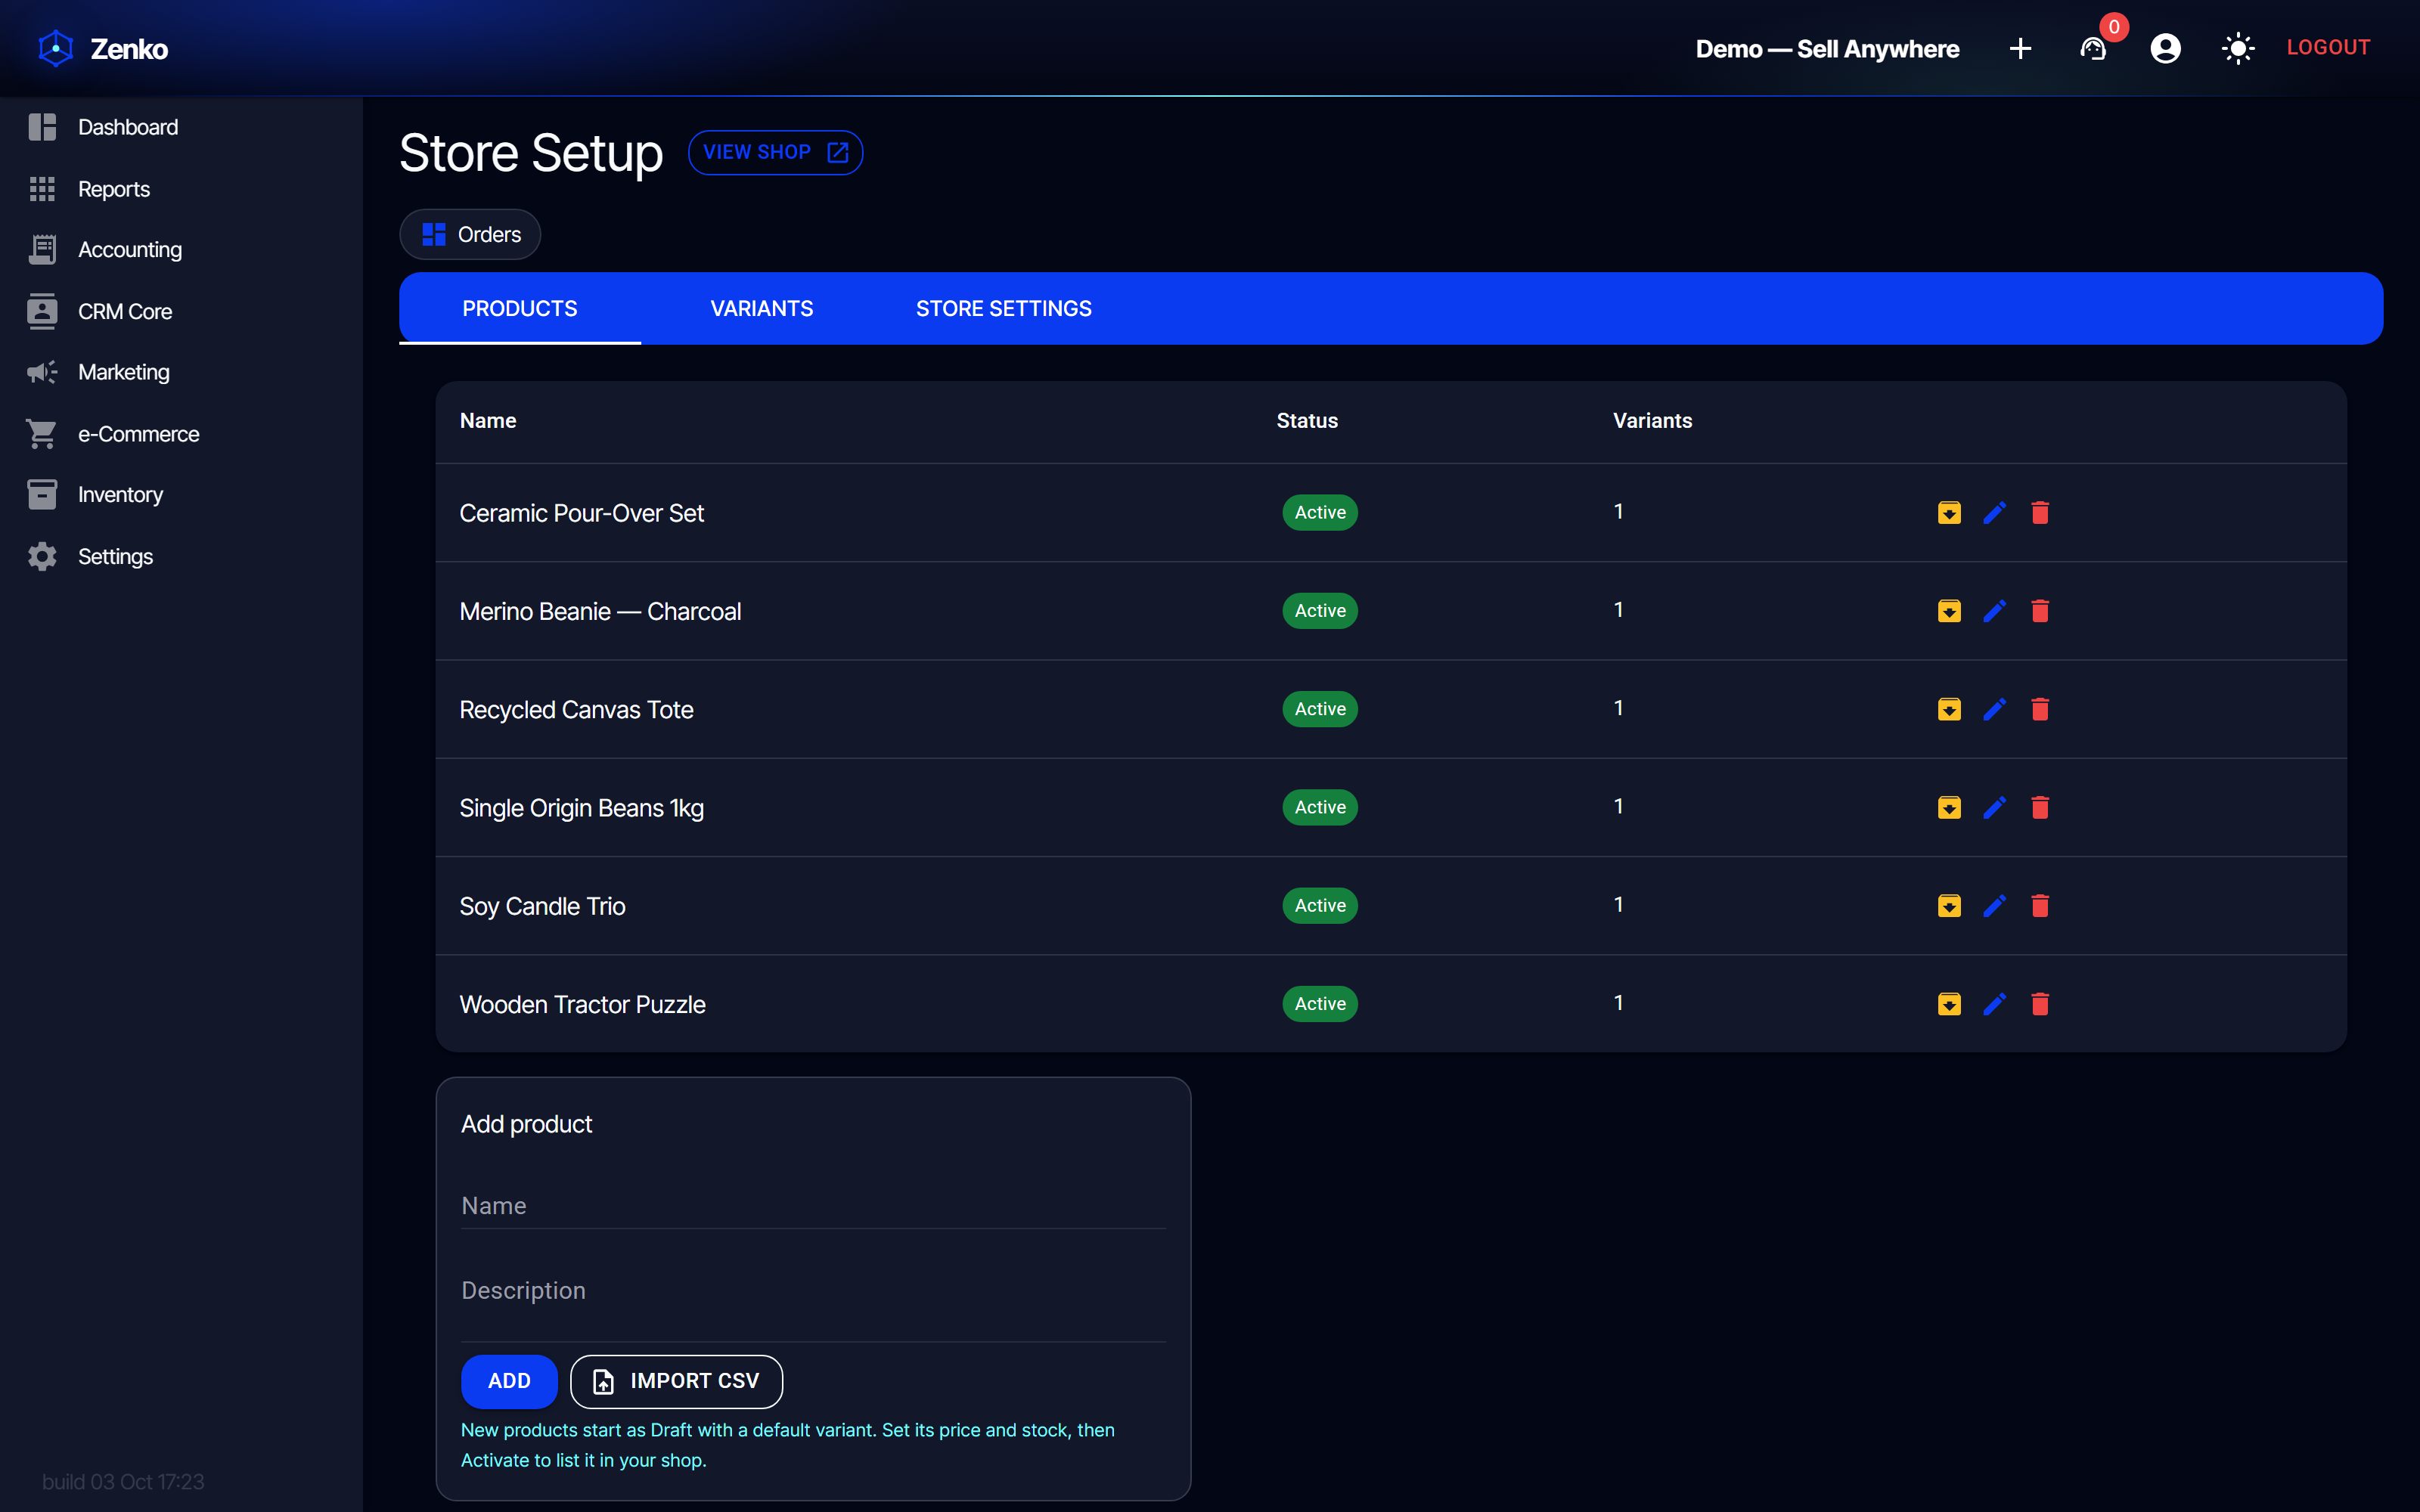2420x1512 pixels.
Task: Switch to the Variants tab
Action: 762,308
